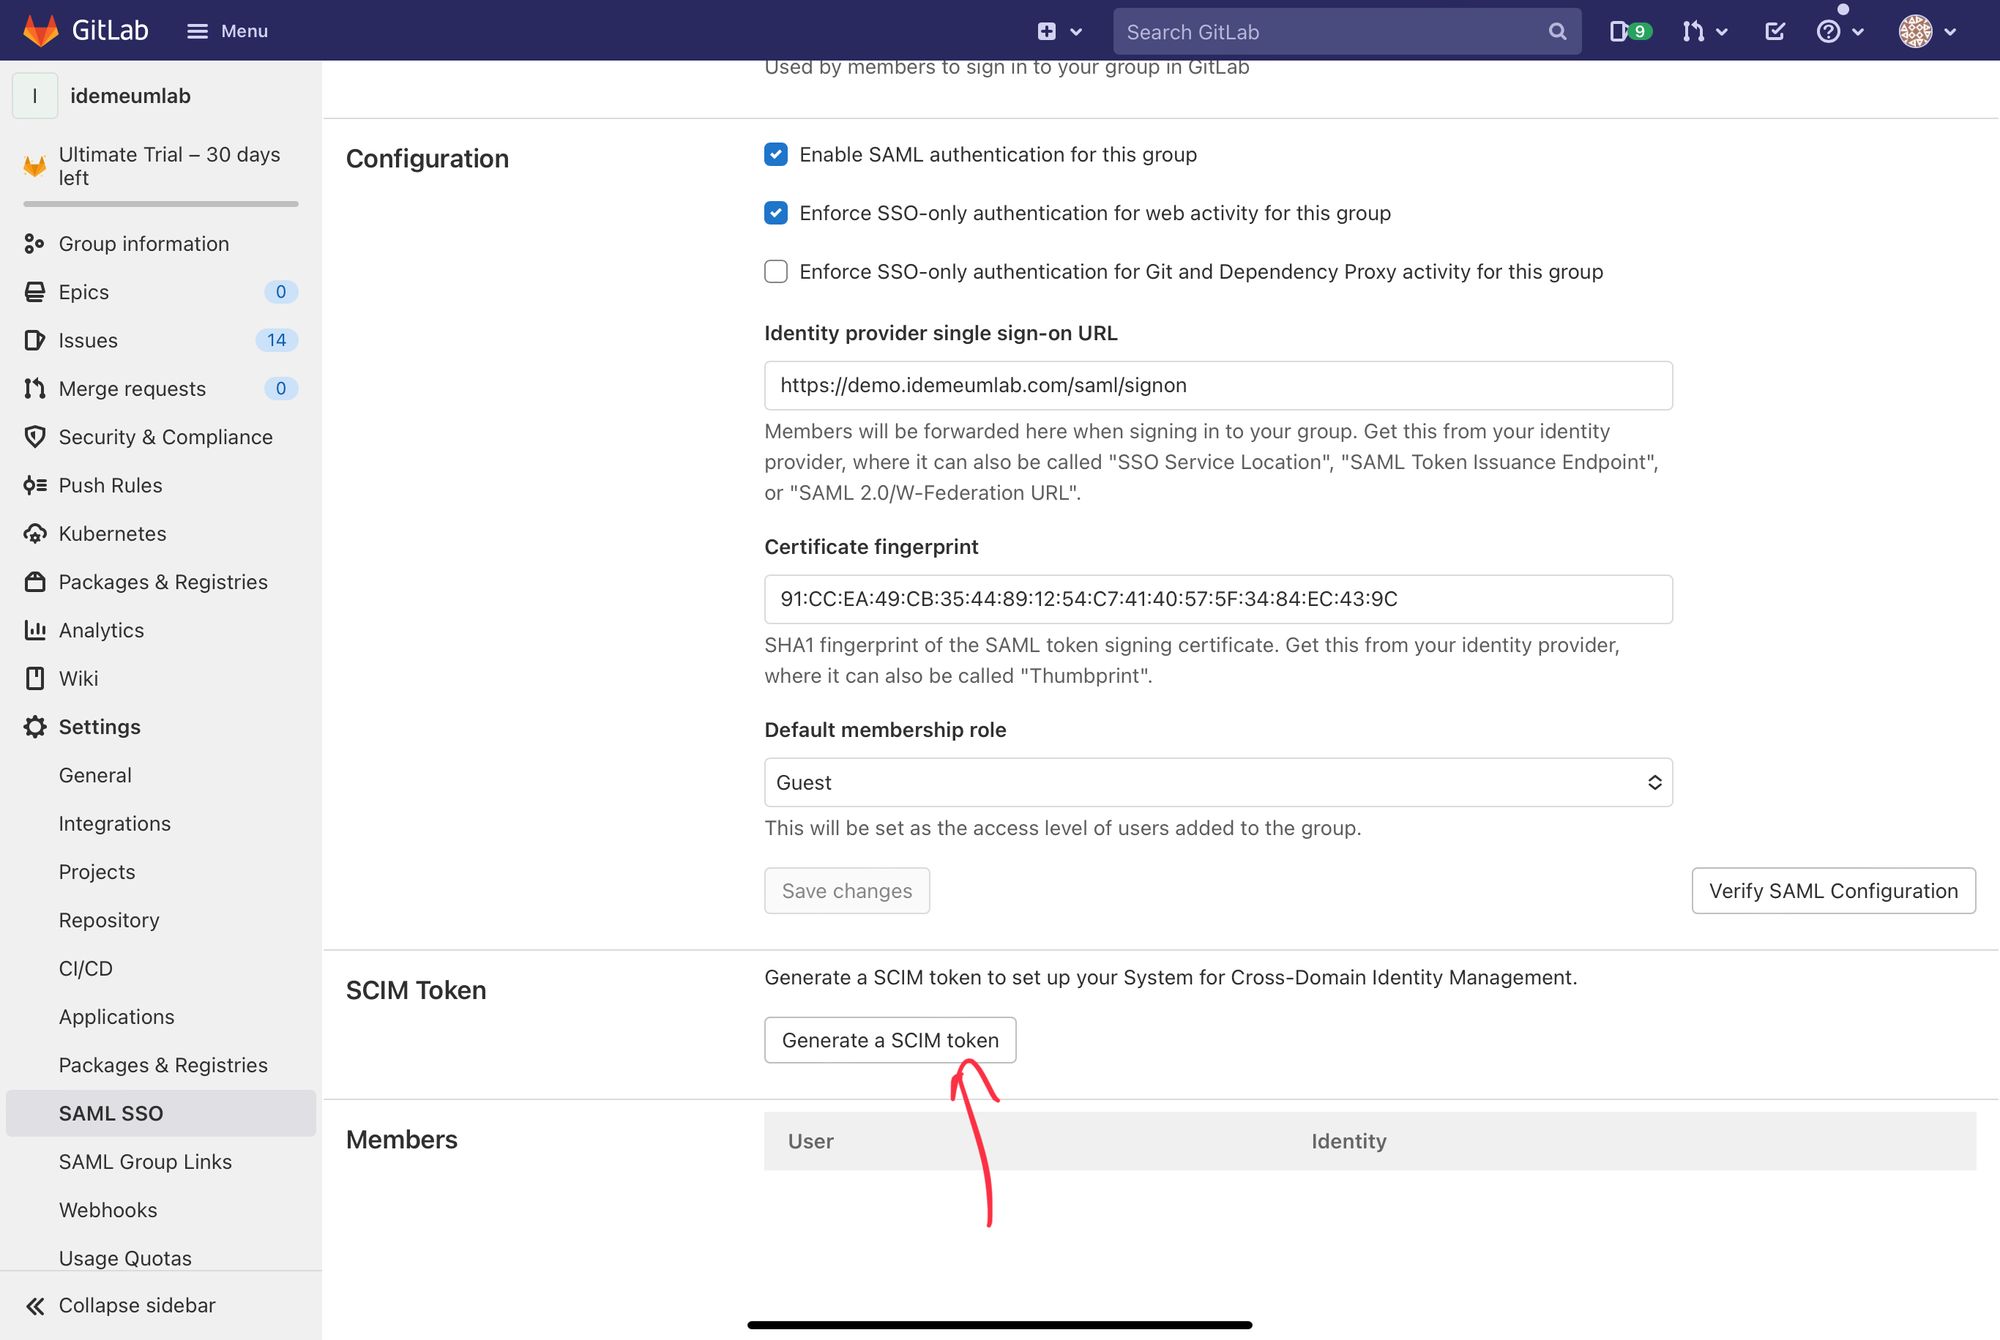Image resolution: width=2000 pixels, height=1340 pixels.
Task: Click the Issues sidebar icon
Action: (34, 340)
